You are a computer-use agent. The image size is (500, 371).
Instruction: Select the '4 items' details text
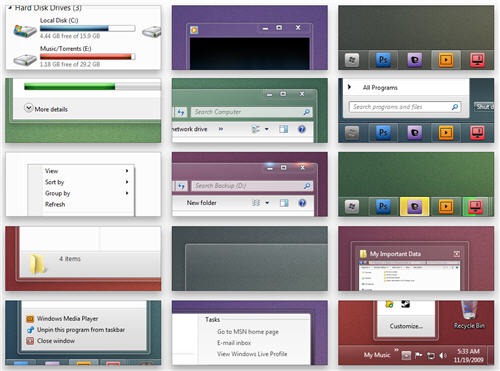tap(70, 259)
